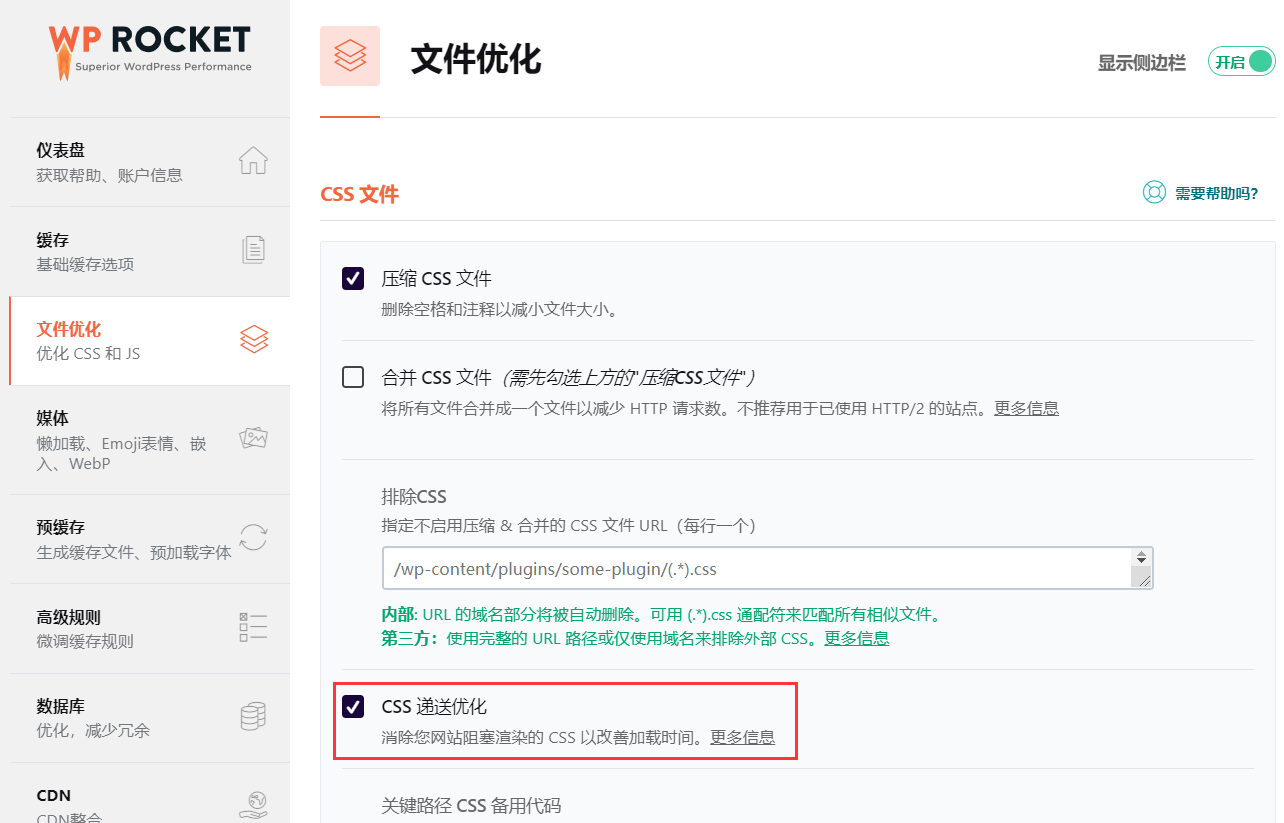Click the database cylinder icon
Image resolution: width=1284 pixels, height=823 pixels.
[254, 716]
